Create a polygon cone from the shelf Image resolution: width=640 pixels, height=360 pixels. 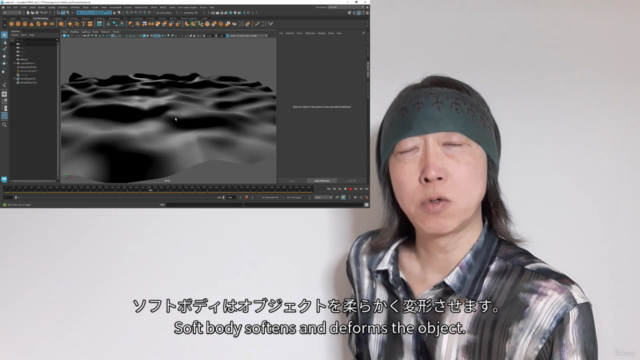(x=31, y=24)
